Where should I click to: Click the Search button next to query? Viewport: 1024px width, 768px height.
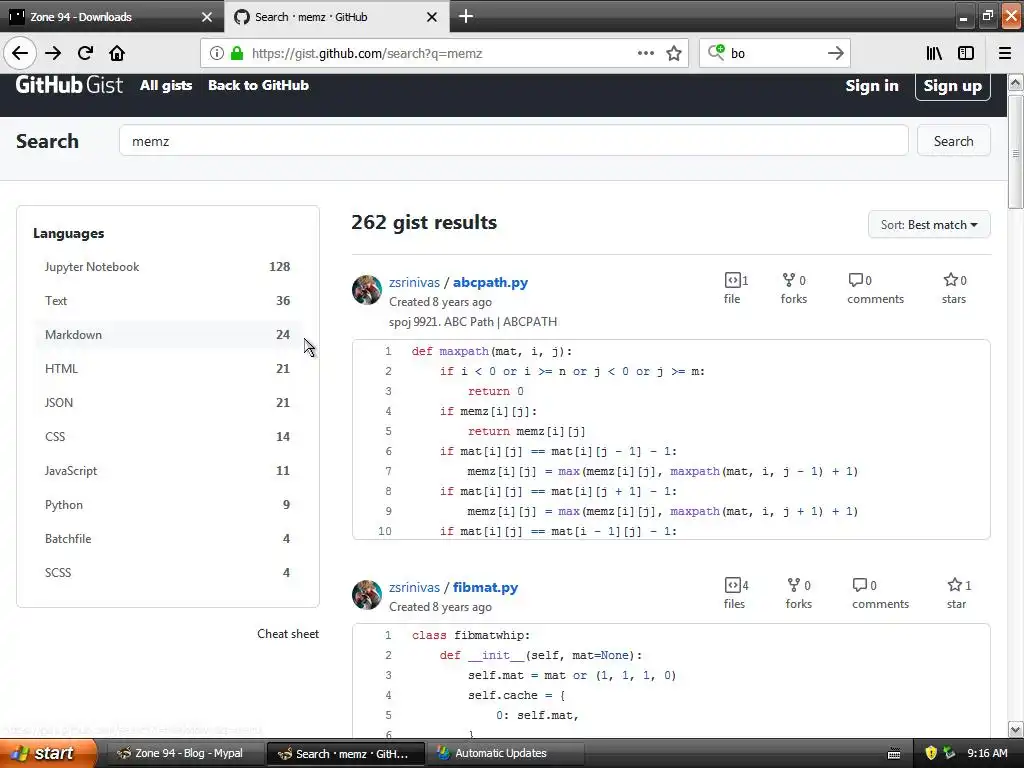point(953,141)
